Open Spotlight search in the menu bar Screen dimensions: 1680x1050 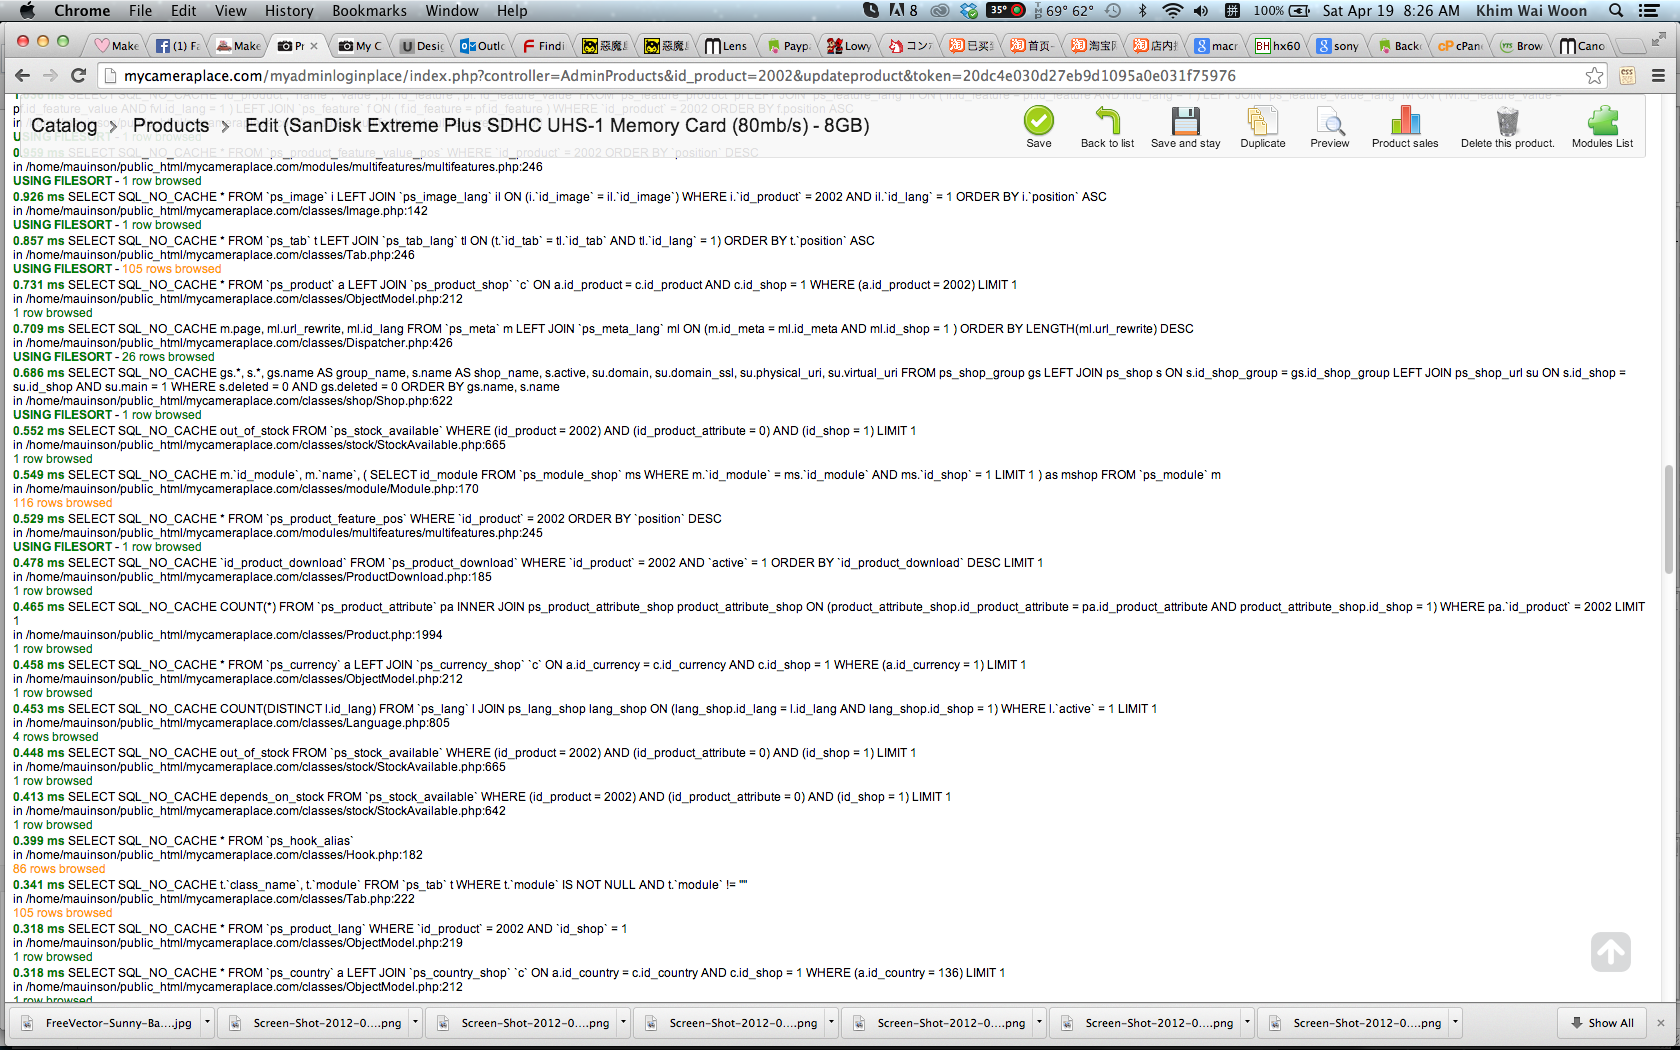1616,11
